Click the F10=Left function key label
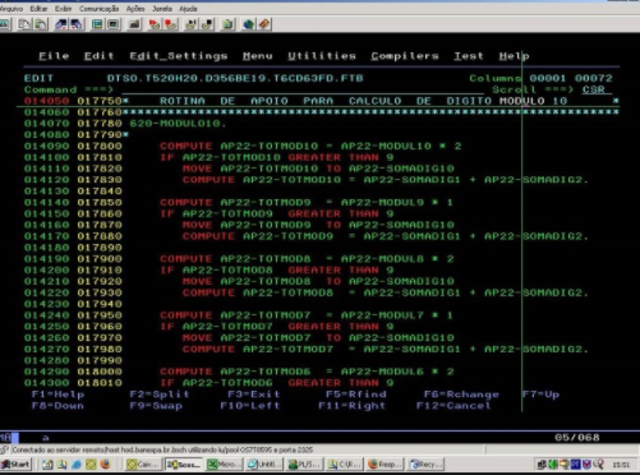Viewport: 640px width, 475px height. click(x=250, y=406)
